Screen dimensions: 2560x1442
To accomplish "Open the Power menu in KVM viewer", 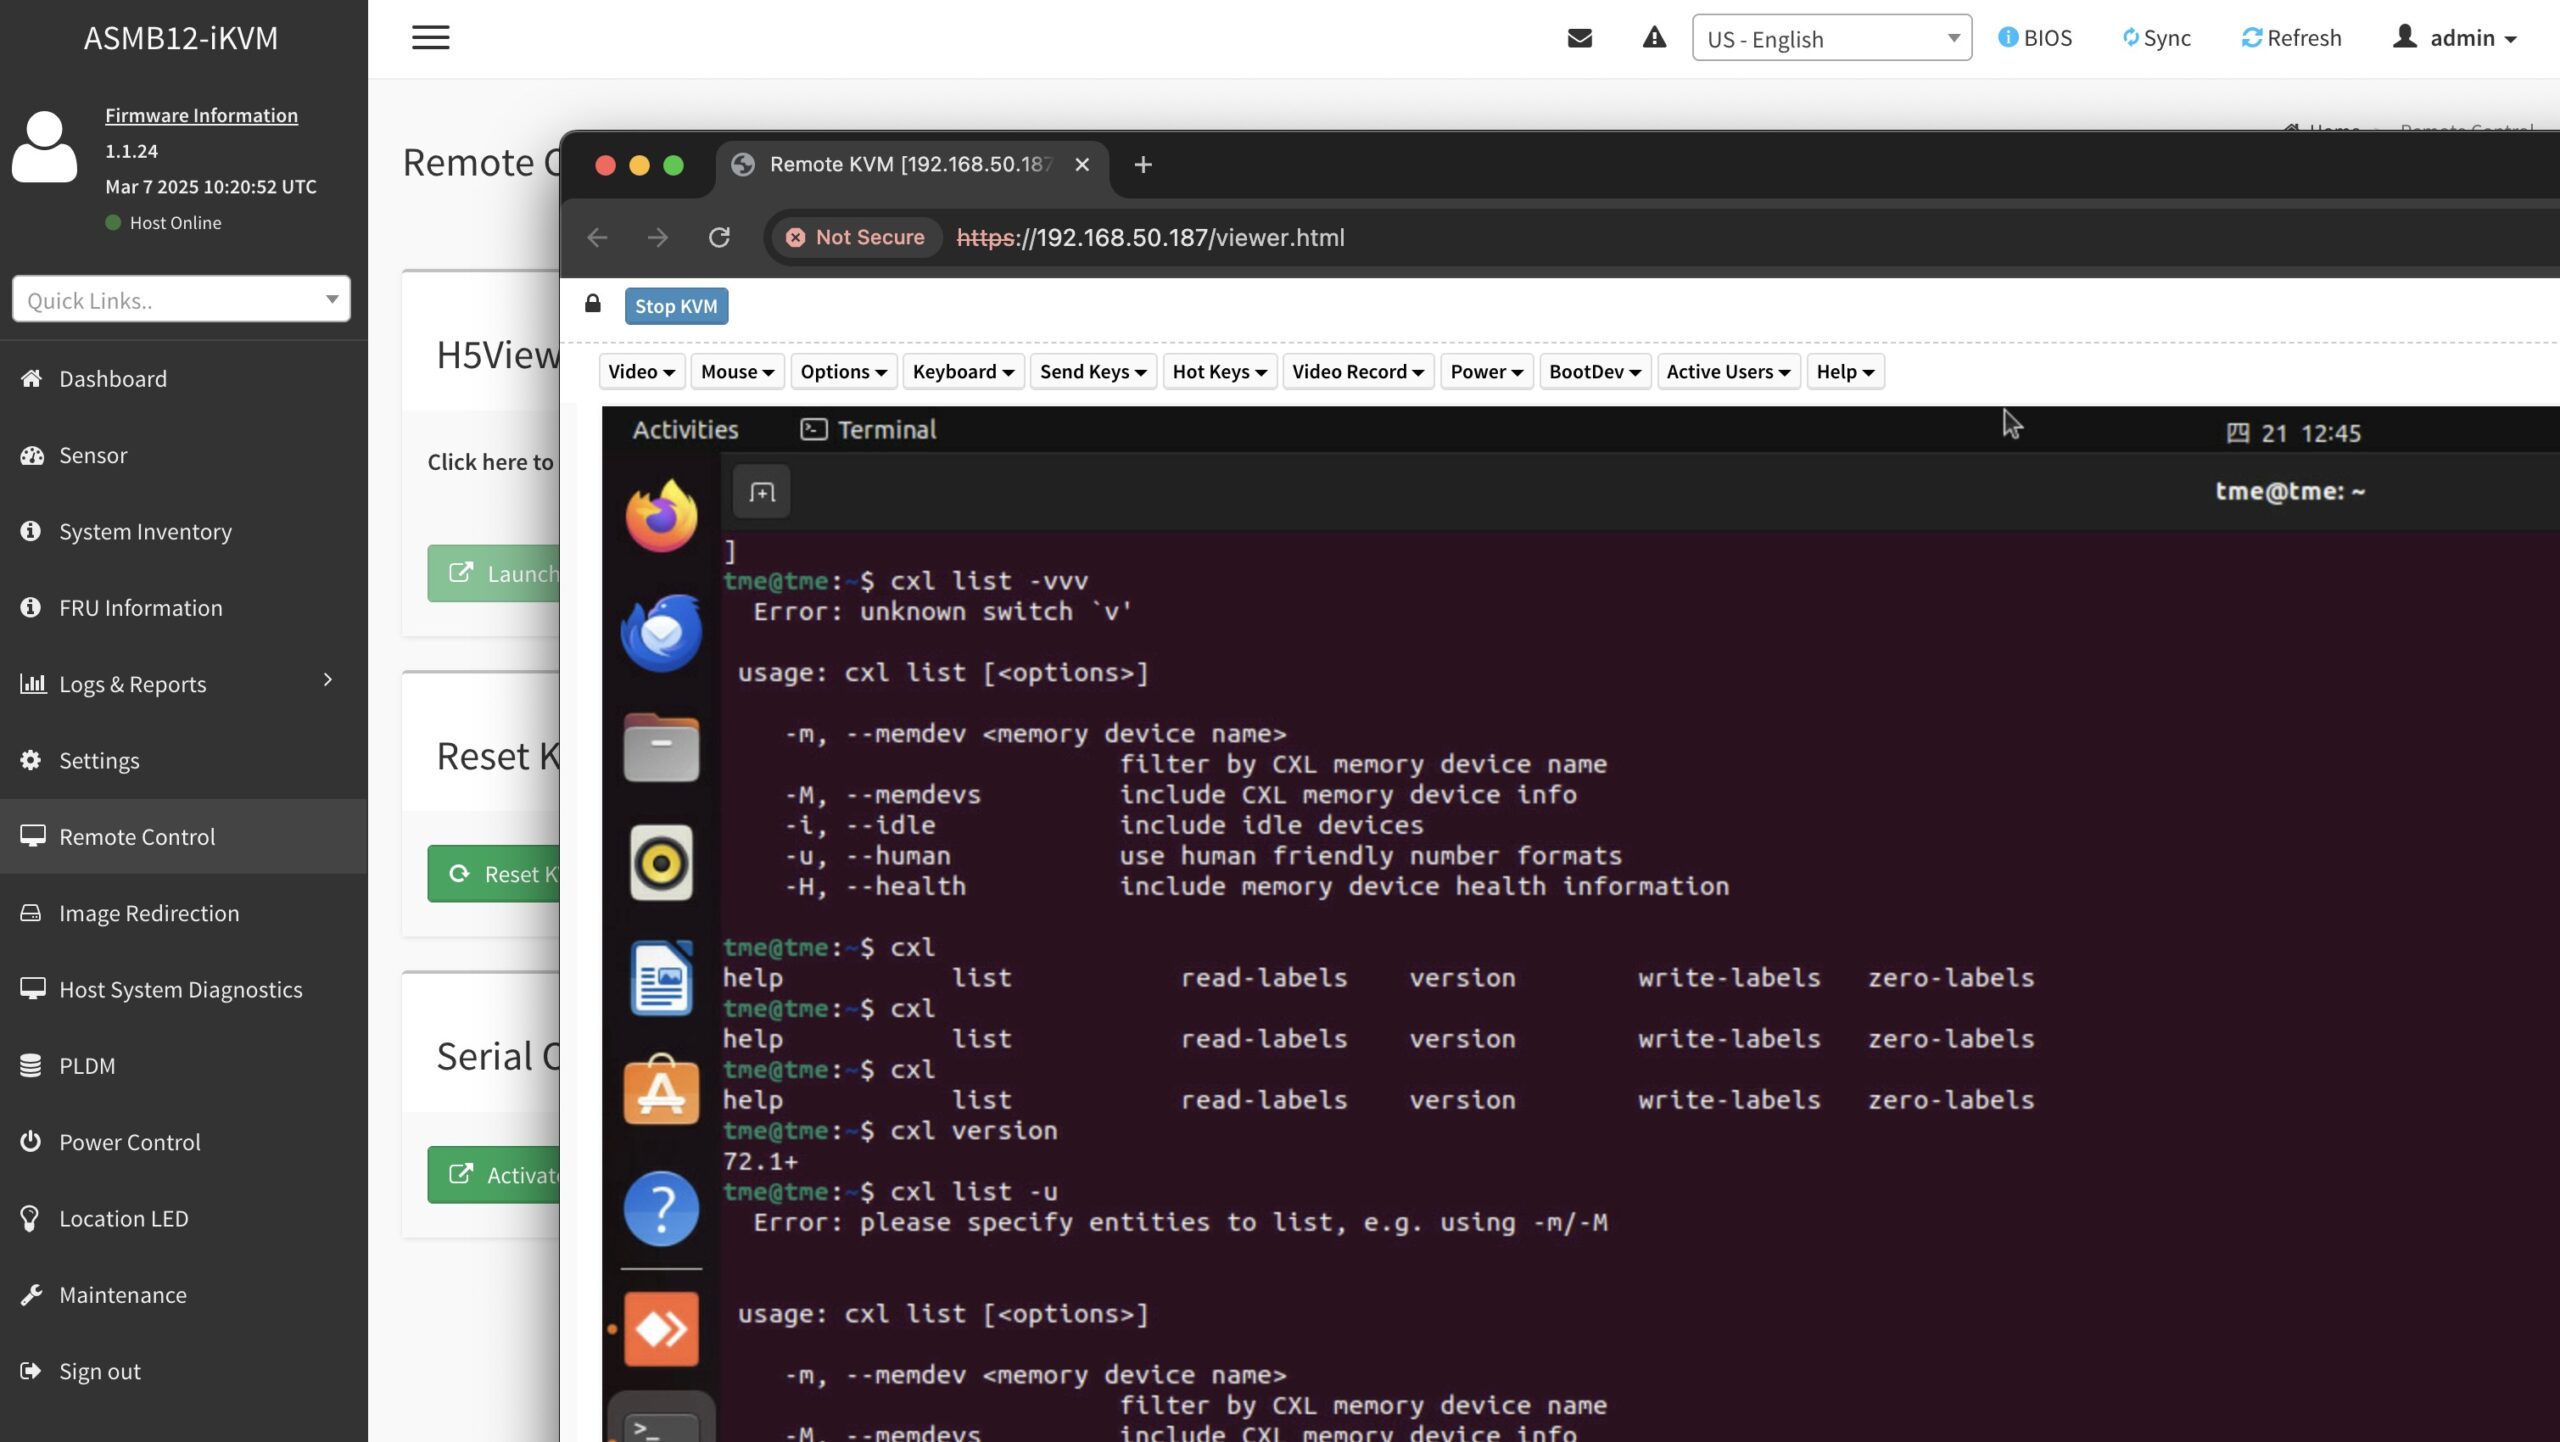I will pos(1486,372).
